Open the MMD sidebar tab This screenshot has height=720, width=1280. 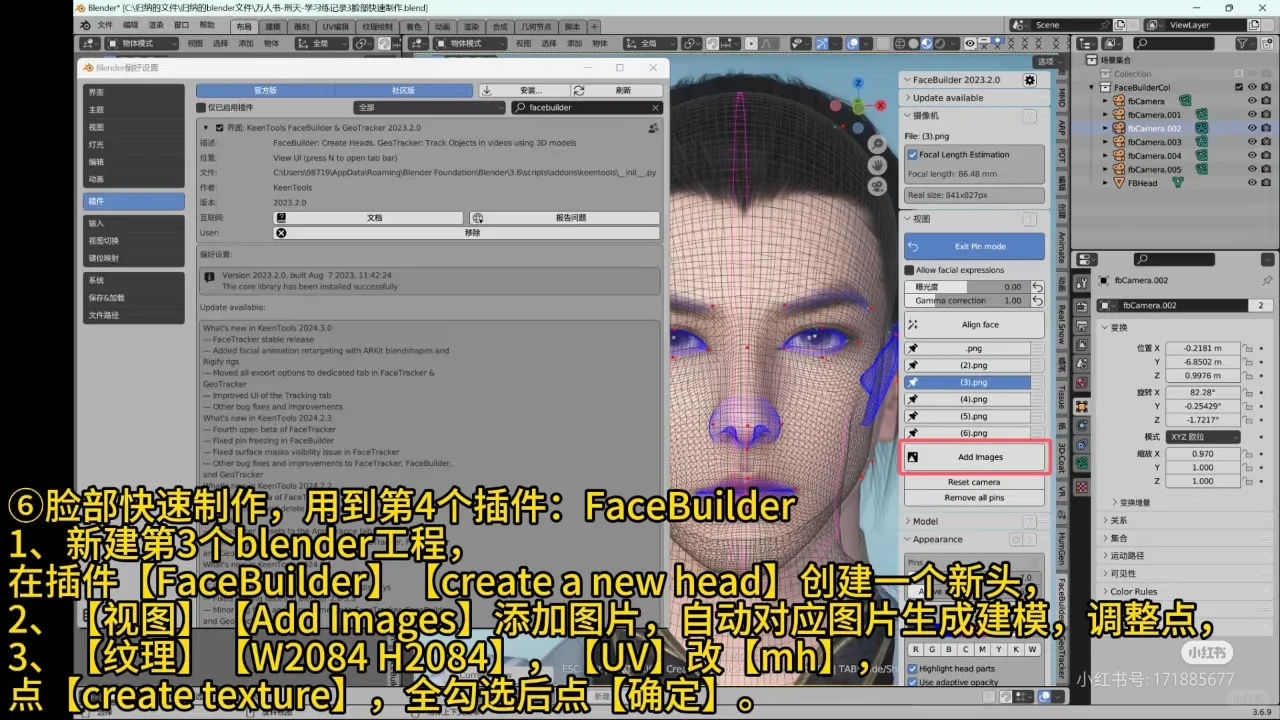coord(1062,98)
